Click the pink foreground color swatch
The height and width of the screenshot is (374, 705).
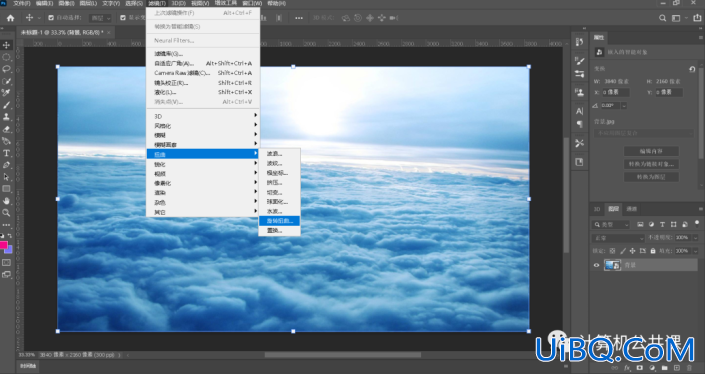click(3, 245)
